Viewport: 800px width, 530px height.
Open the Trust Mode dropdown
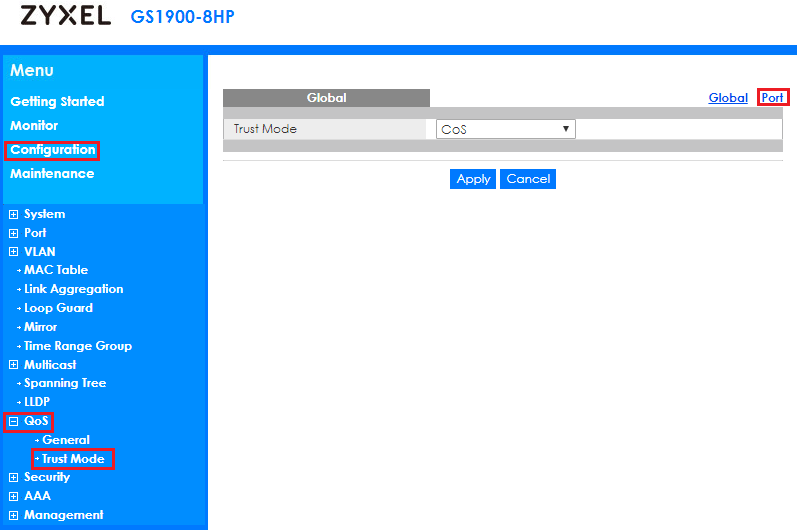[x=505, y=129]
